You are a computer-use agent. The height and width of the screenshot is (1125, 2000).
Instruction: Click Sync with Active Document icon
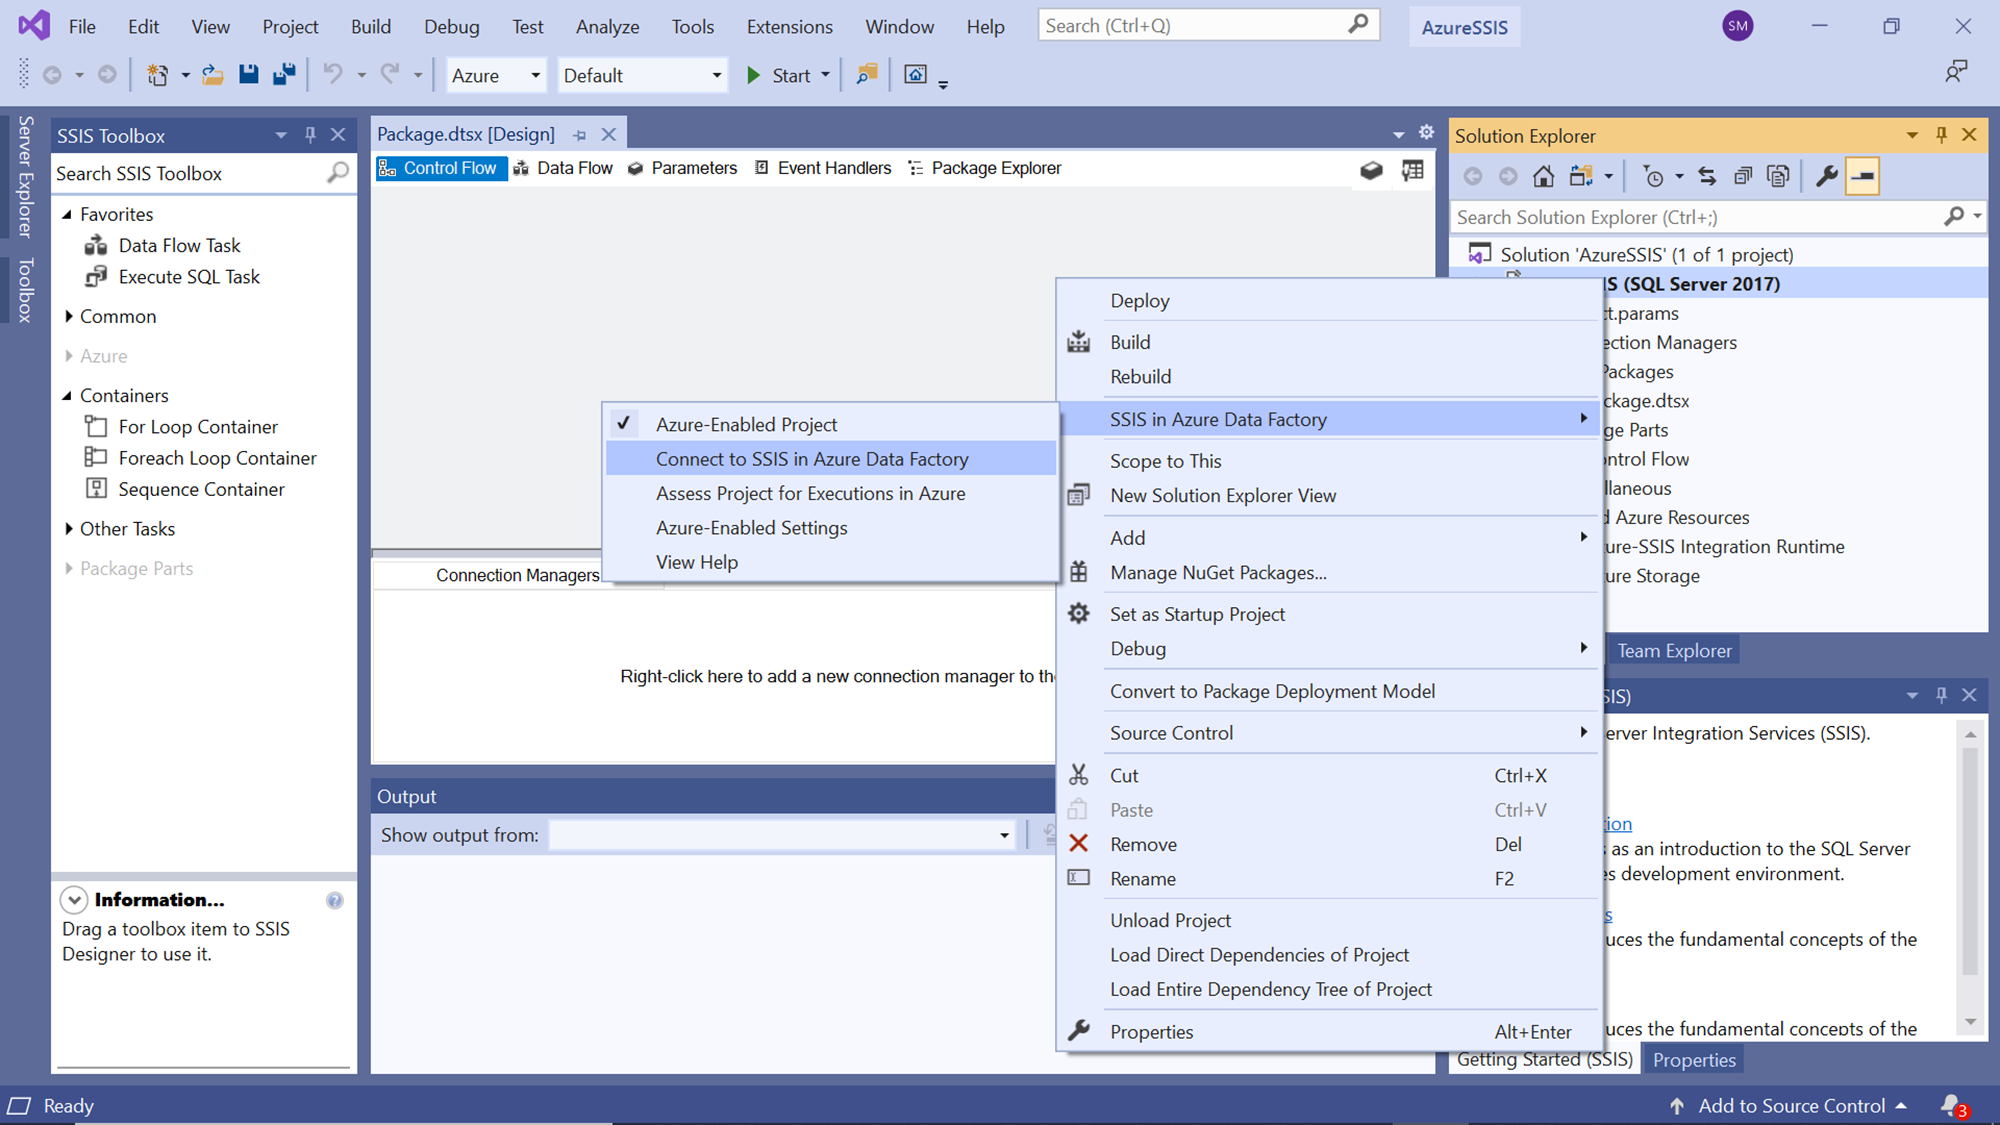click(x=1707, y=177)
